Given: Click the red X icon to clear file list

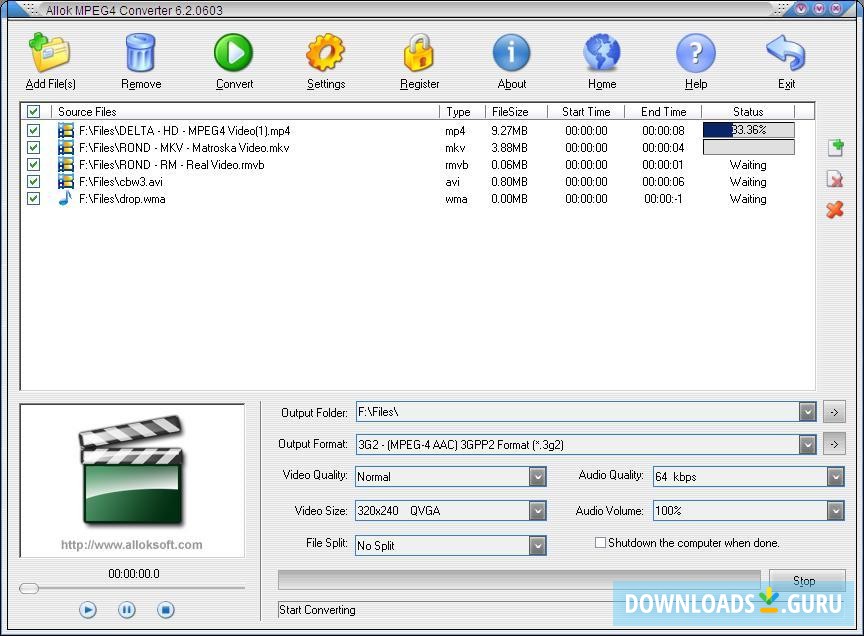Looking at the screenshot, I should click(835, 210).
